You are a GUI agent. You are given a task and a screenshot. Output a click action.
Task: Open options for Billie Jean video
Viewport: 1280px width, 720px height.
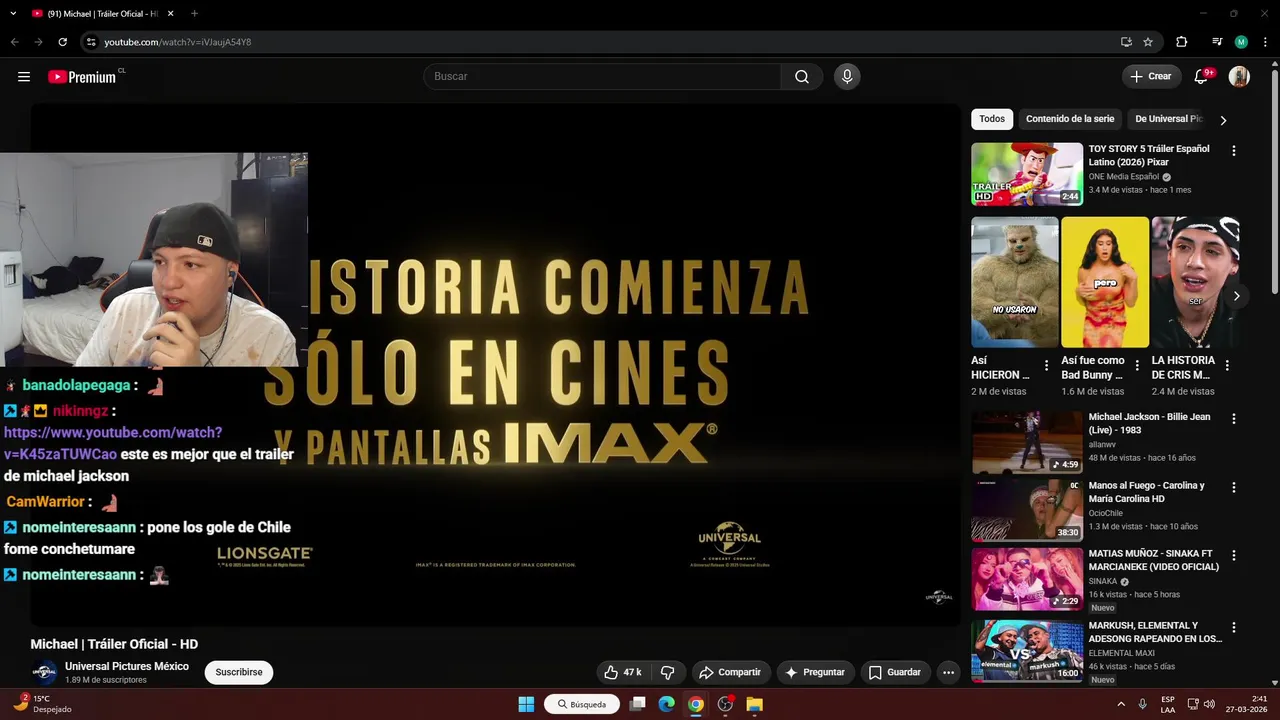[x=1233, y=419]
